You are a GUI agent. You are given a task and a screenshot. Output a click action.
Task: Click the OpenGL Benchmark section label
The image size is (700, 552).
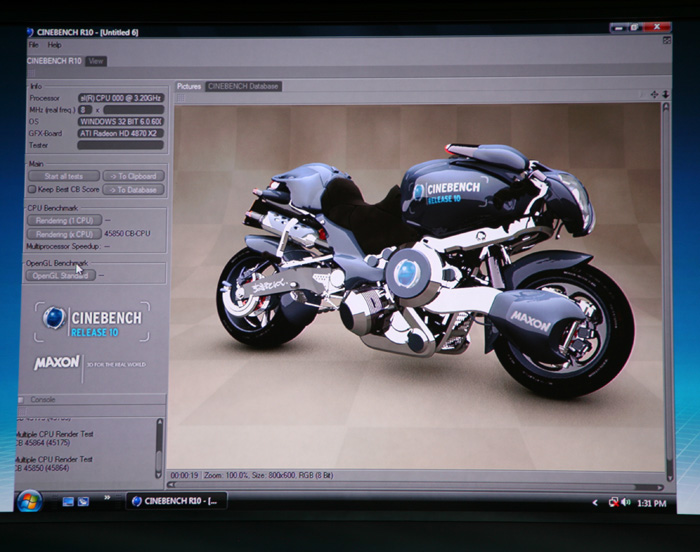[x=57, y=263]
